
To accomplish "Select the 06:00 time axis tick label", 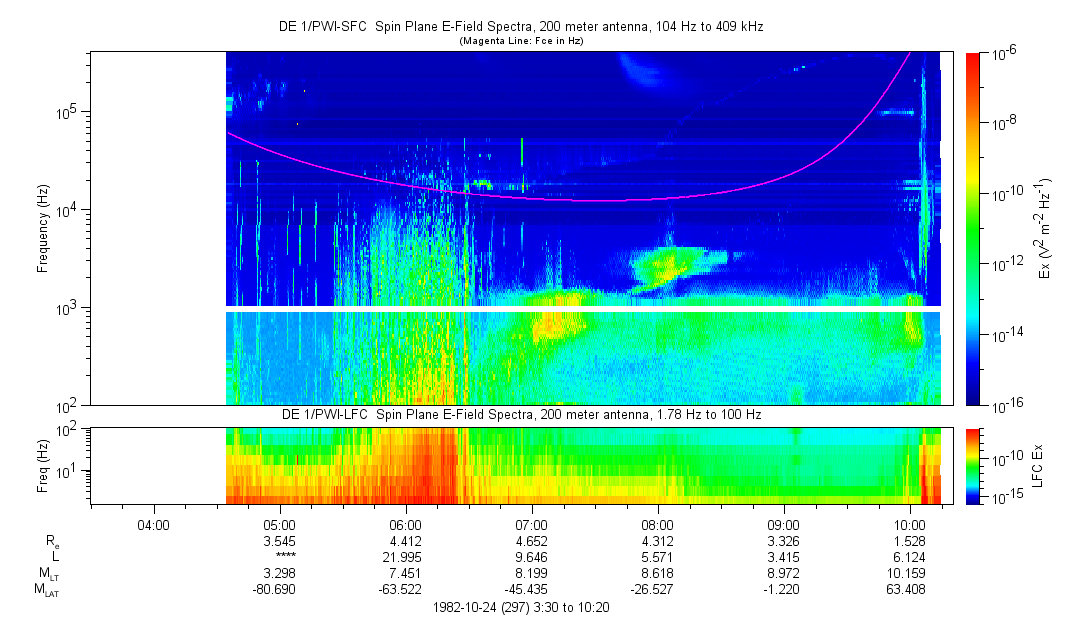I will (x=405, y=524).
